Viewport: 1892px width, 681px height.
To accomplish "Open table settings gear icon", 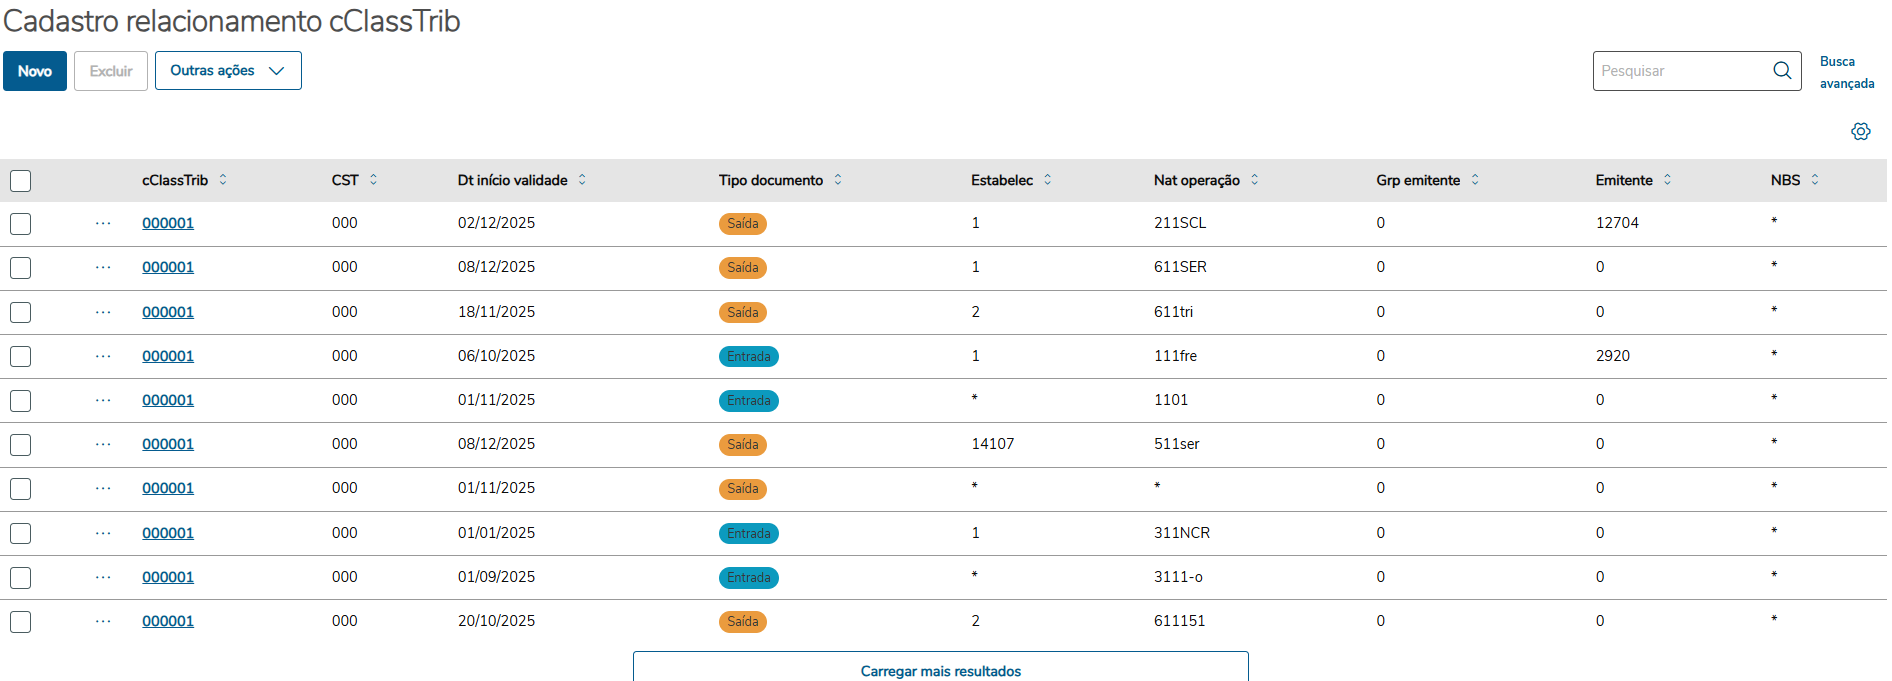I will point(1860,132).
